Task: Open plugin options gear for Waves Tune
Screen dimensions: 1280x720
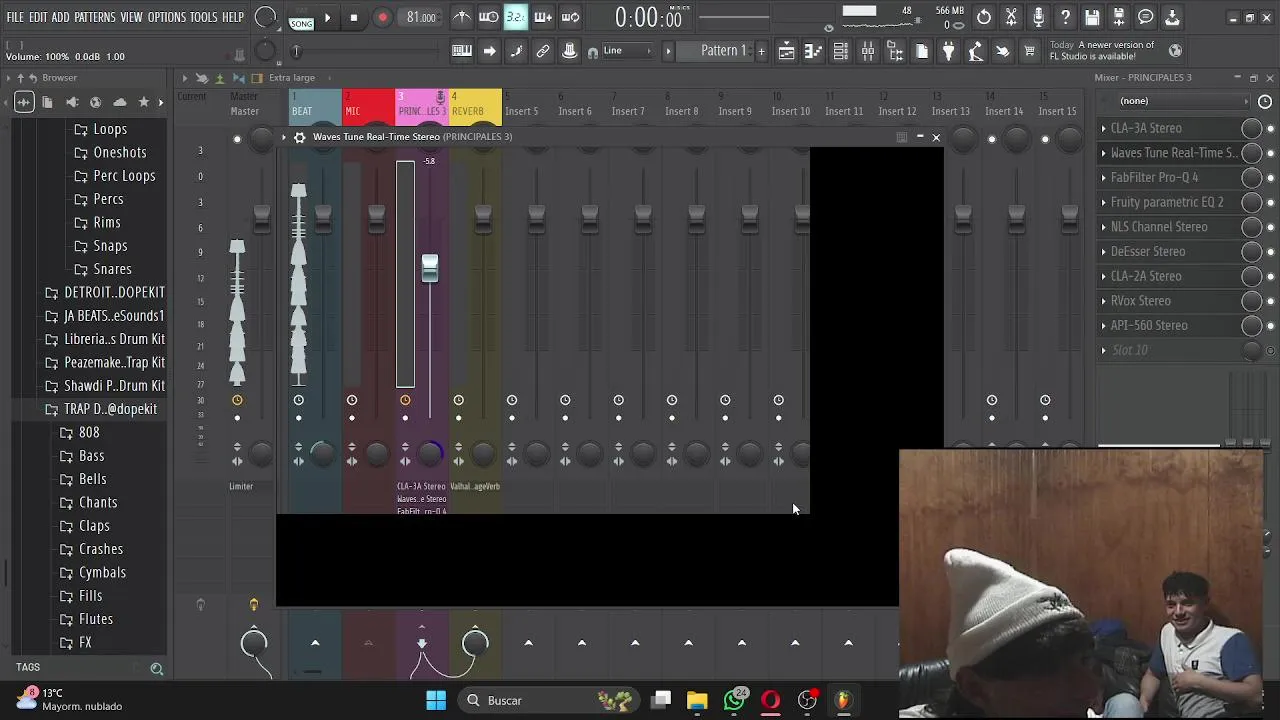Action: [299, 137]
